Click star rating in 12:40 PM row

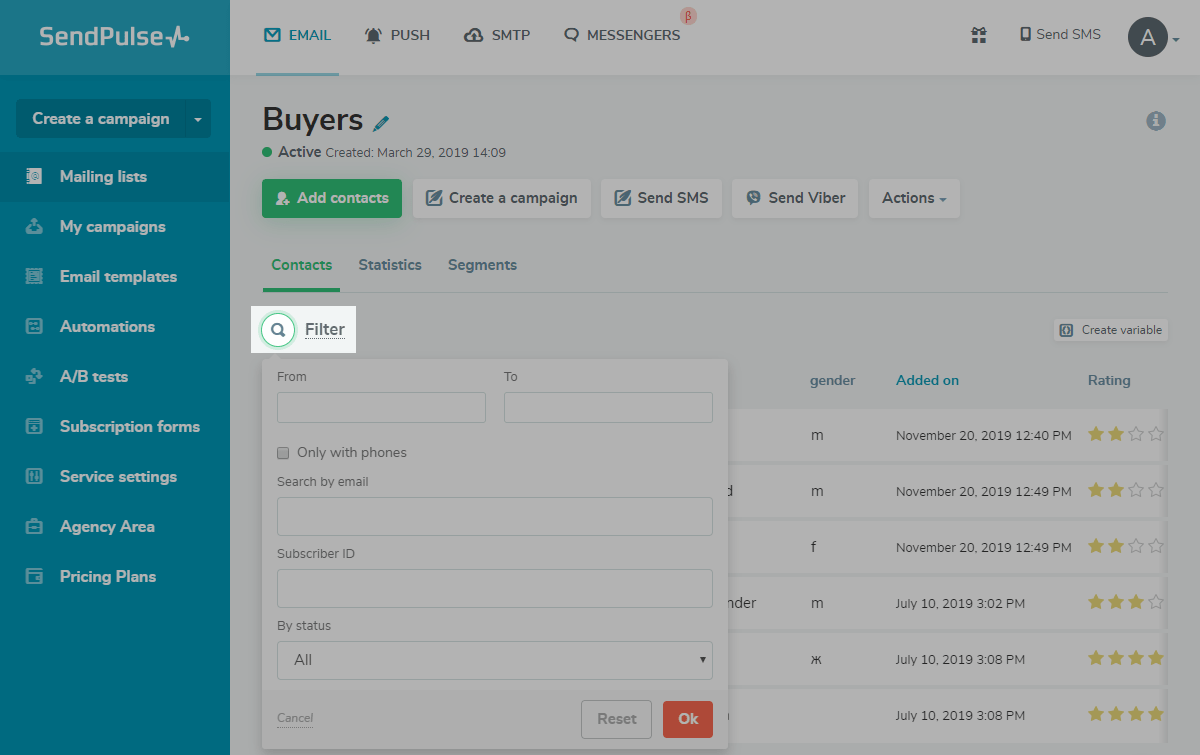[x=1126, y=434]
